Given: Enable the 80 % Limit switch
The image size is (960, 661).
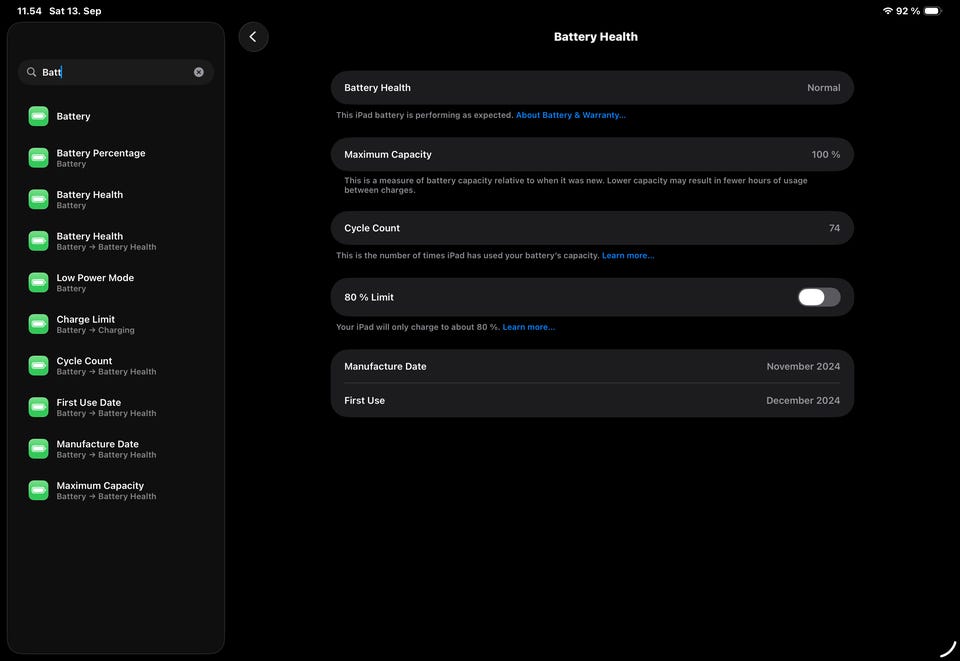Looking at the screenshot, I should coord(819,297).
